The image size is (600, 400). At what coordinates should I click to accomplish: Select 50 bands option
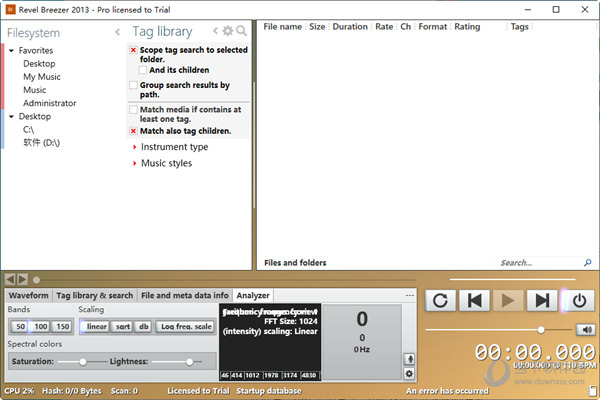point(20,327)
